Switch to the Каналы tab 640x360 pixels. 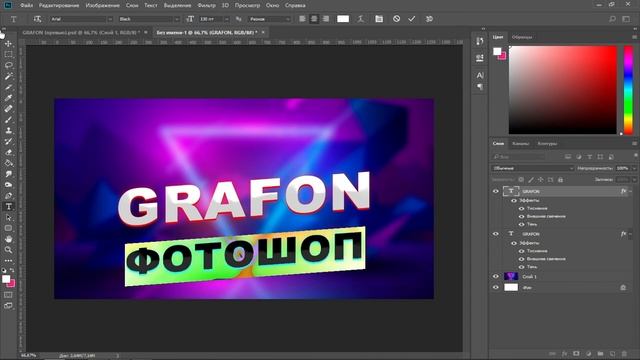coord(520,144)
